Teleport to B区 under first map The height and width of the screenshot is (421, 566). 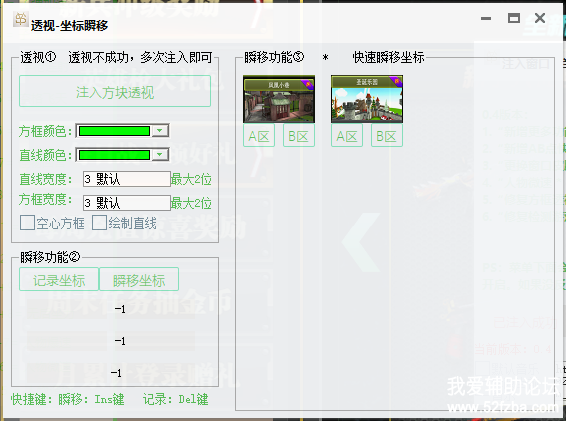coord(299,135)
